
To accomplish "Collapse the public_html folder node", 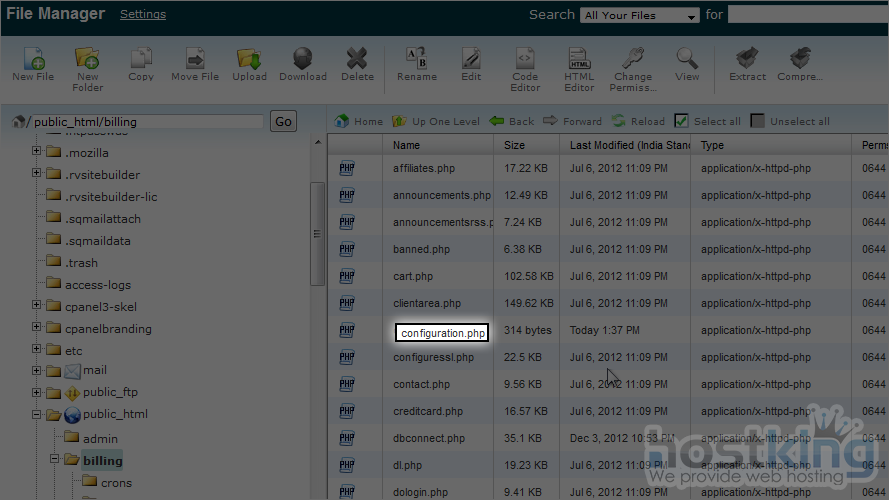I will coord(37,415).
